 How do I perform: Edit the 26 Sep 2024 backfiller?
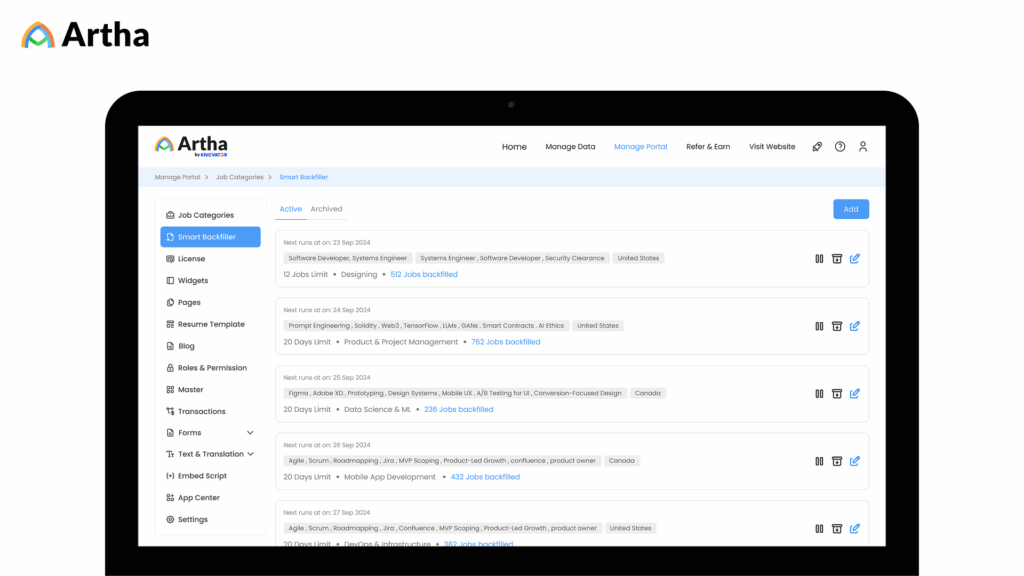[x=855, y=461]
